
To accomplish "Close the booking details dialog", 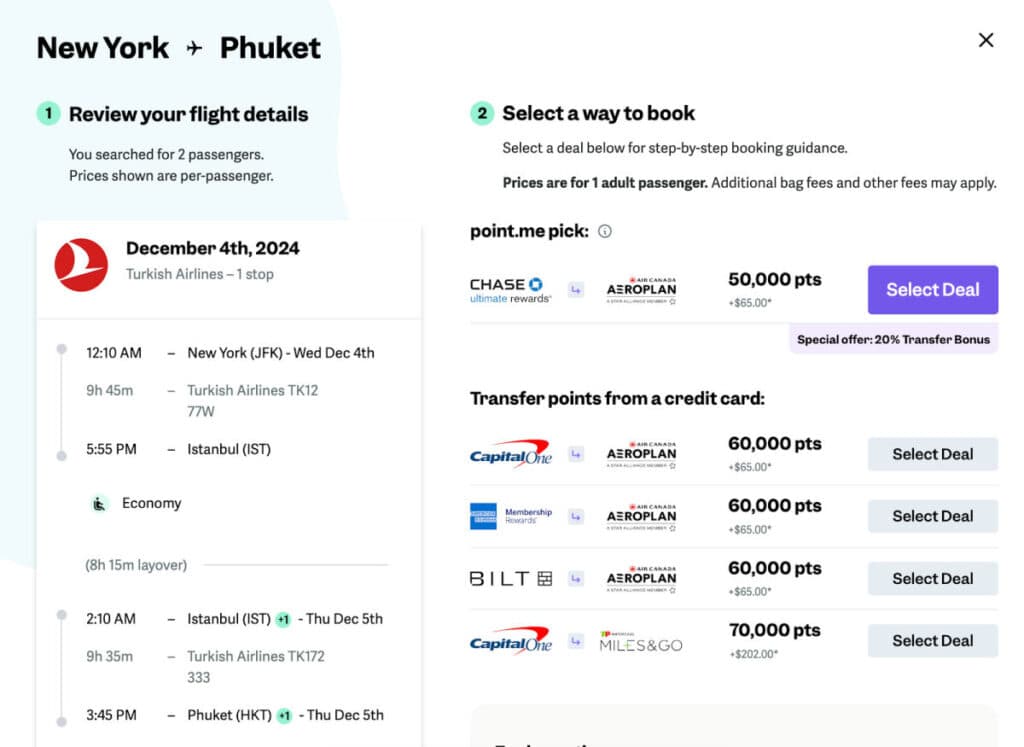I will click(x=986, y=40).
